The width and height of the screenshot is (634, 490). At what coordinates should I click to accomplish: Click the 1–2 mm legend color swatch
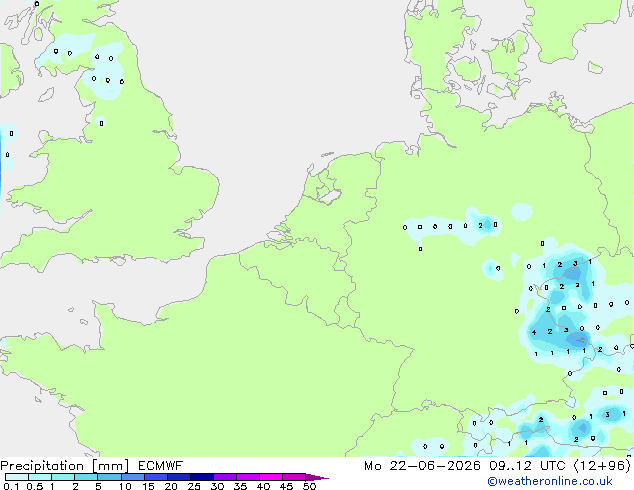click(63, 477)
